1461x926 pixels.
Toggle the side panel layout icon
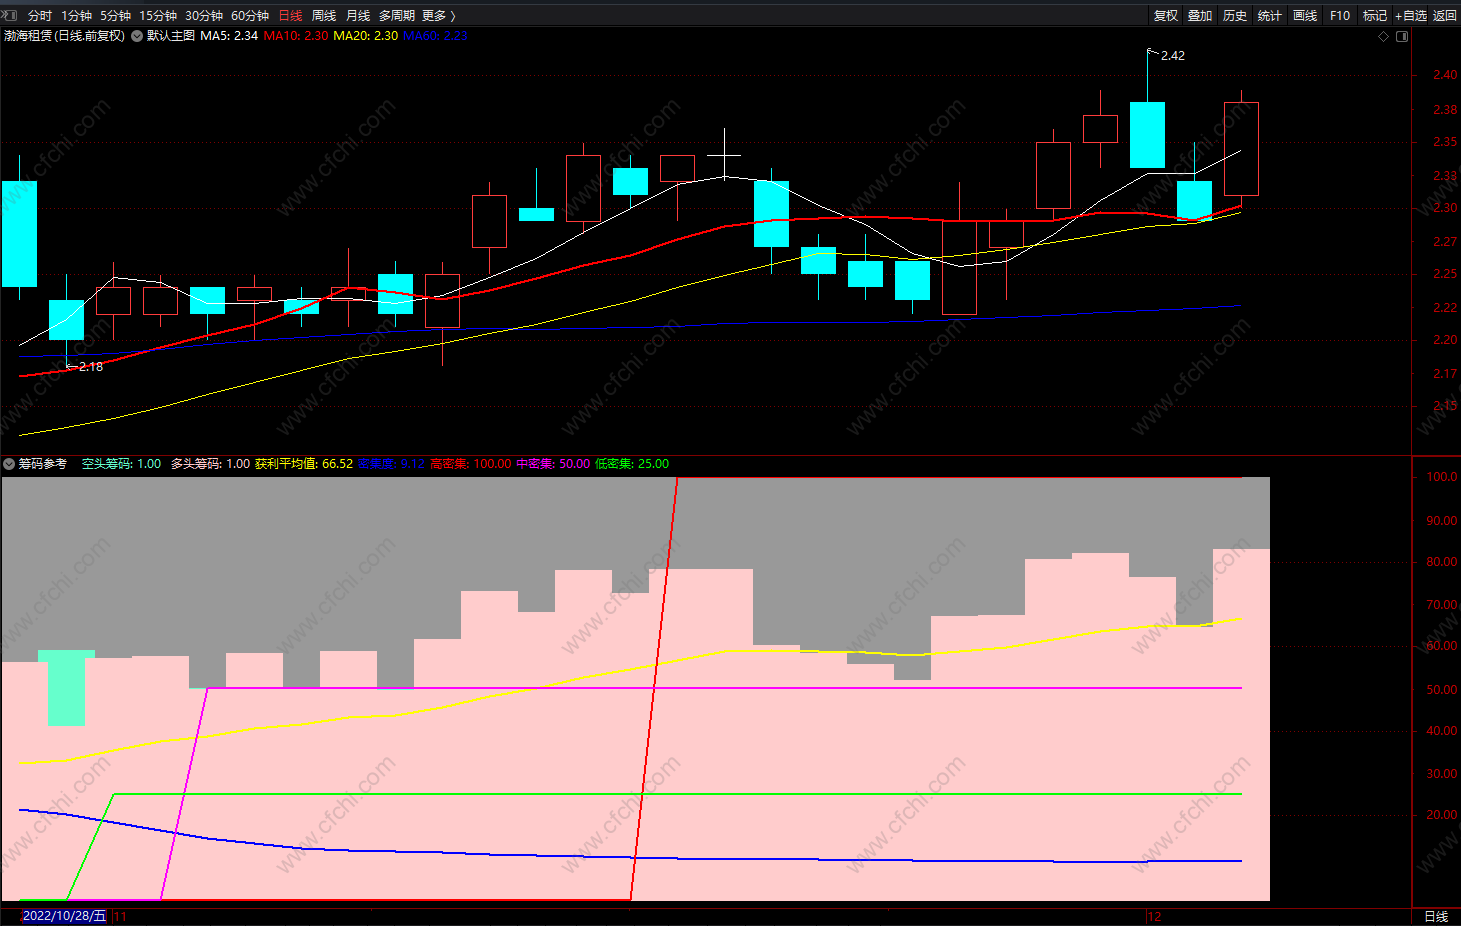pos(1402,36)
